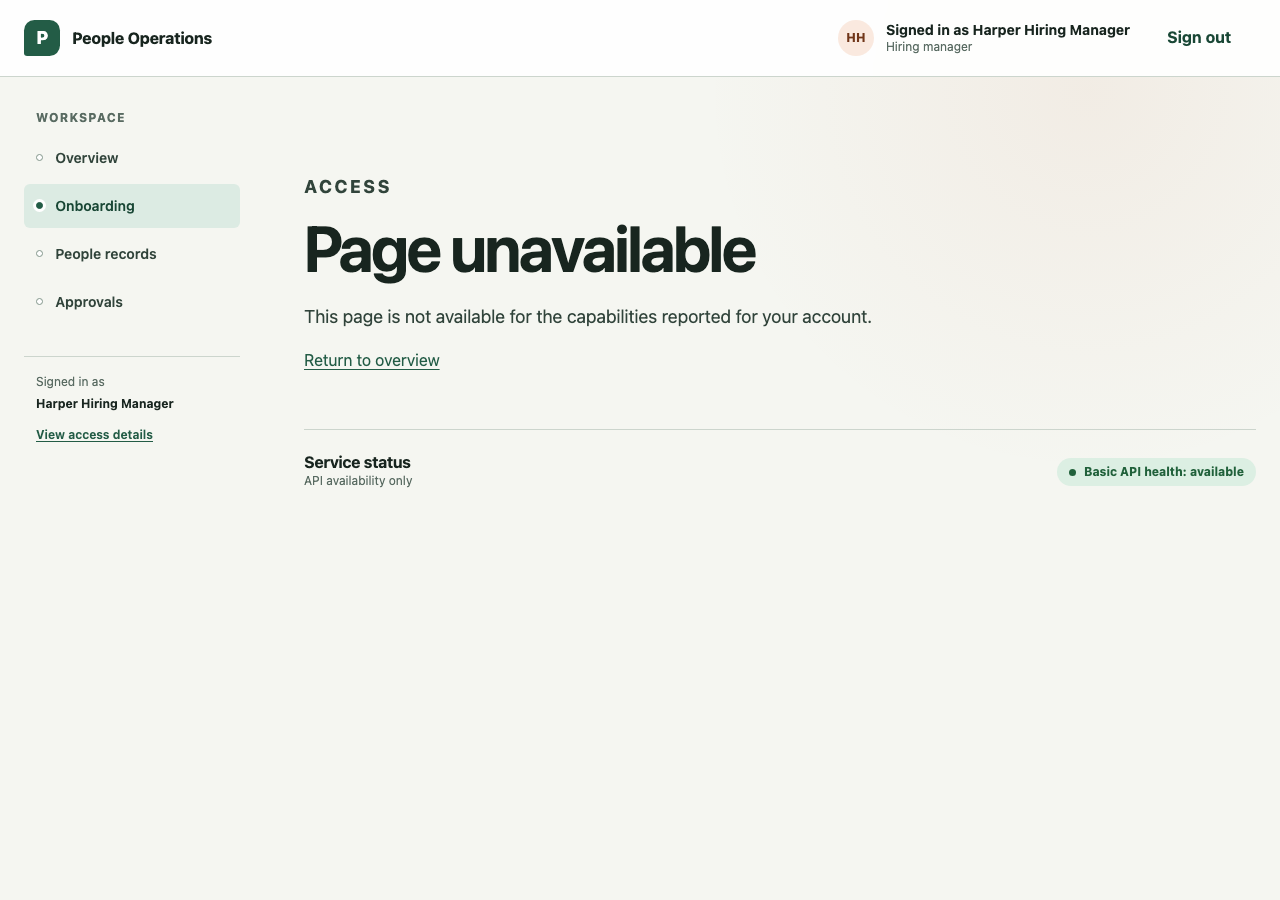Click the Basic API health status badge
Viewport: 1280px width, 900px height.
coord(1156,472)
